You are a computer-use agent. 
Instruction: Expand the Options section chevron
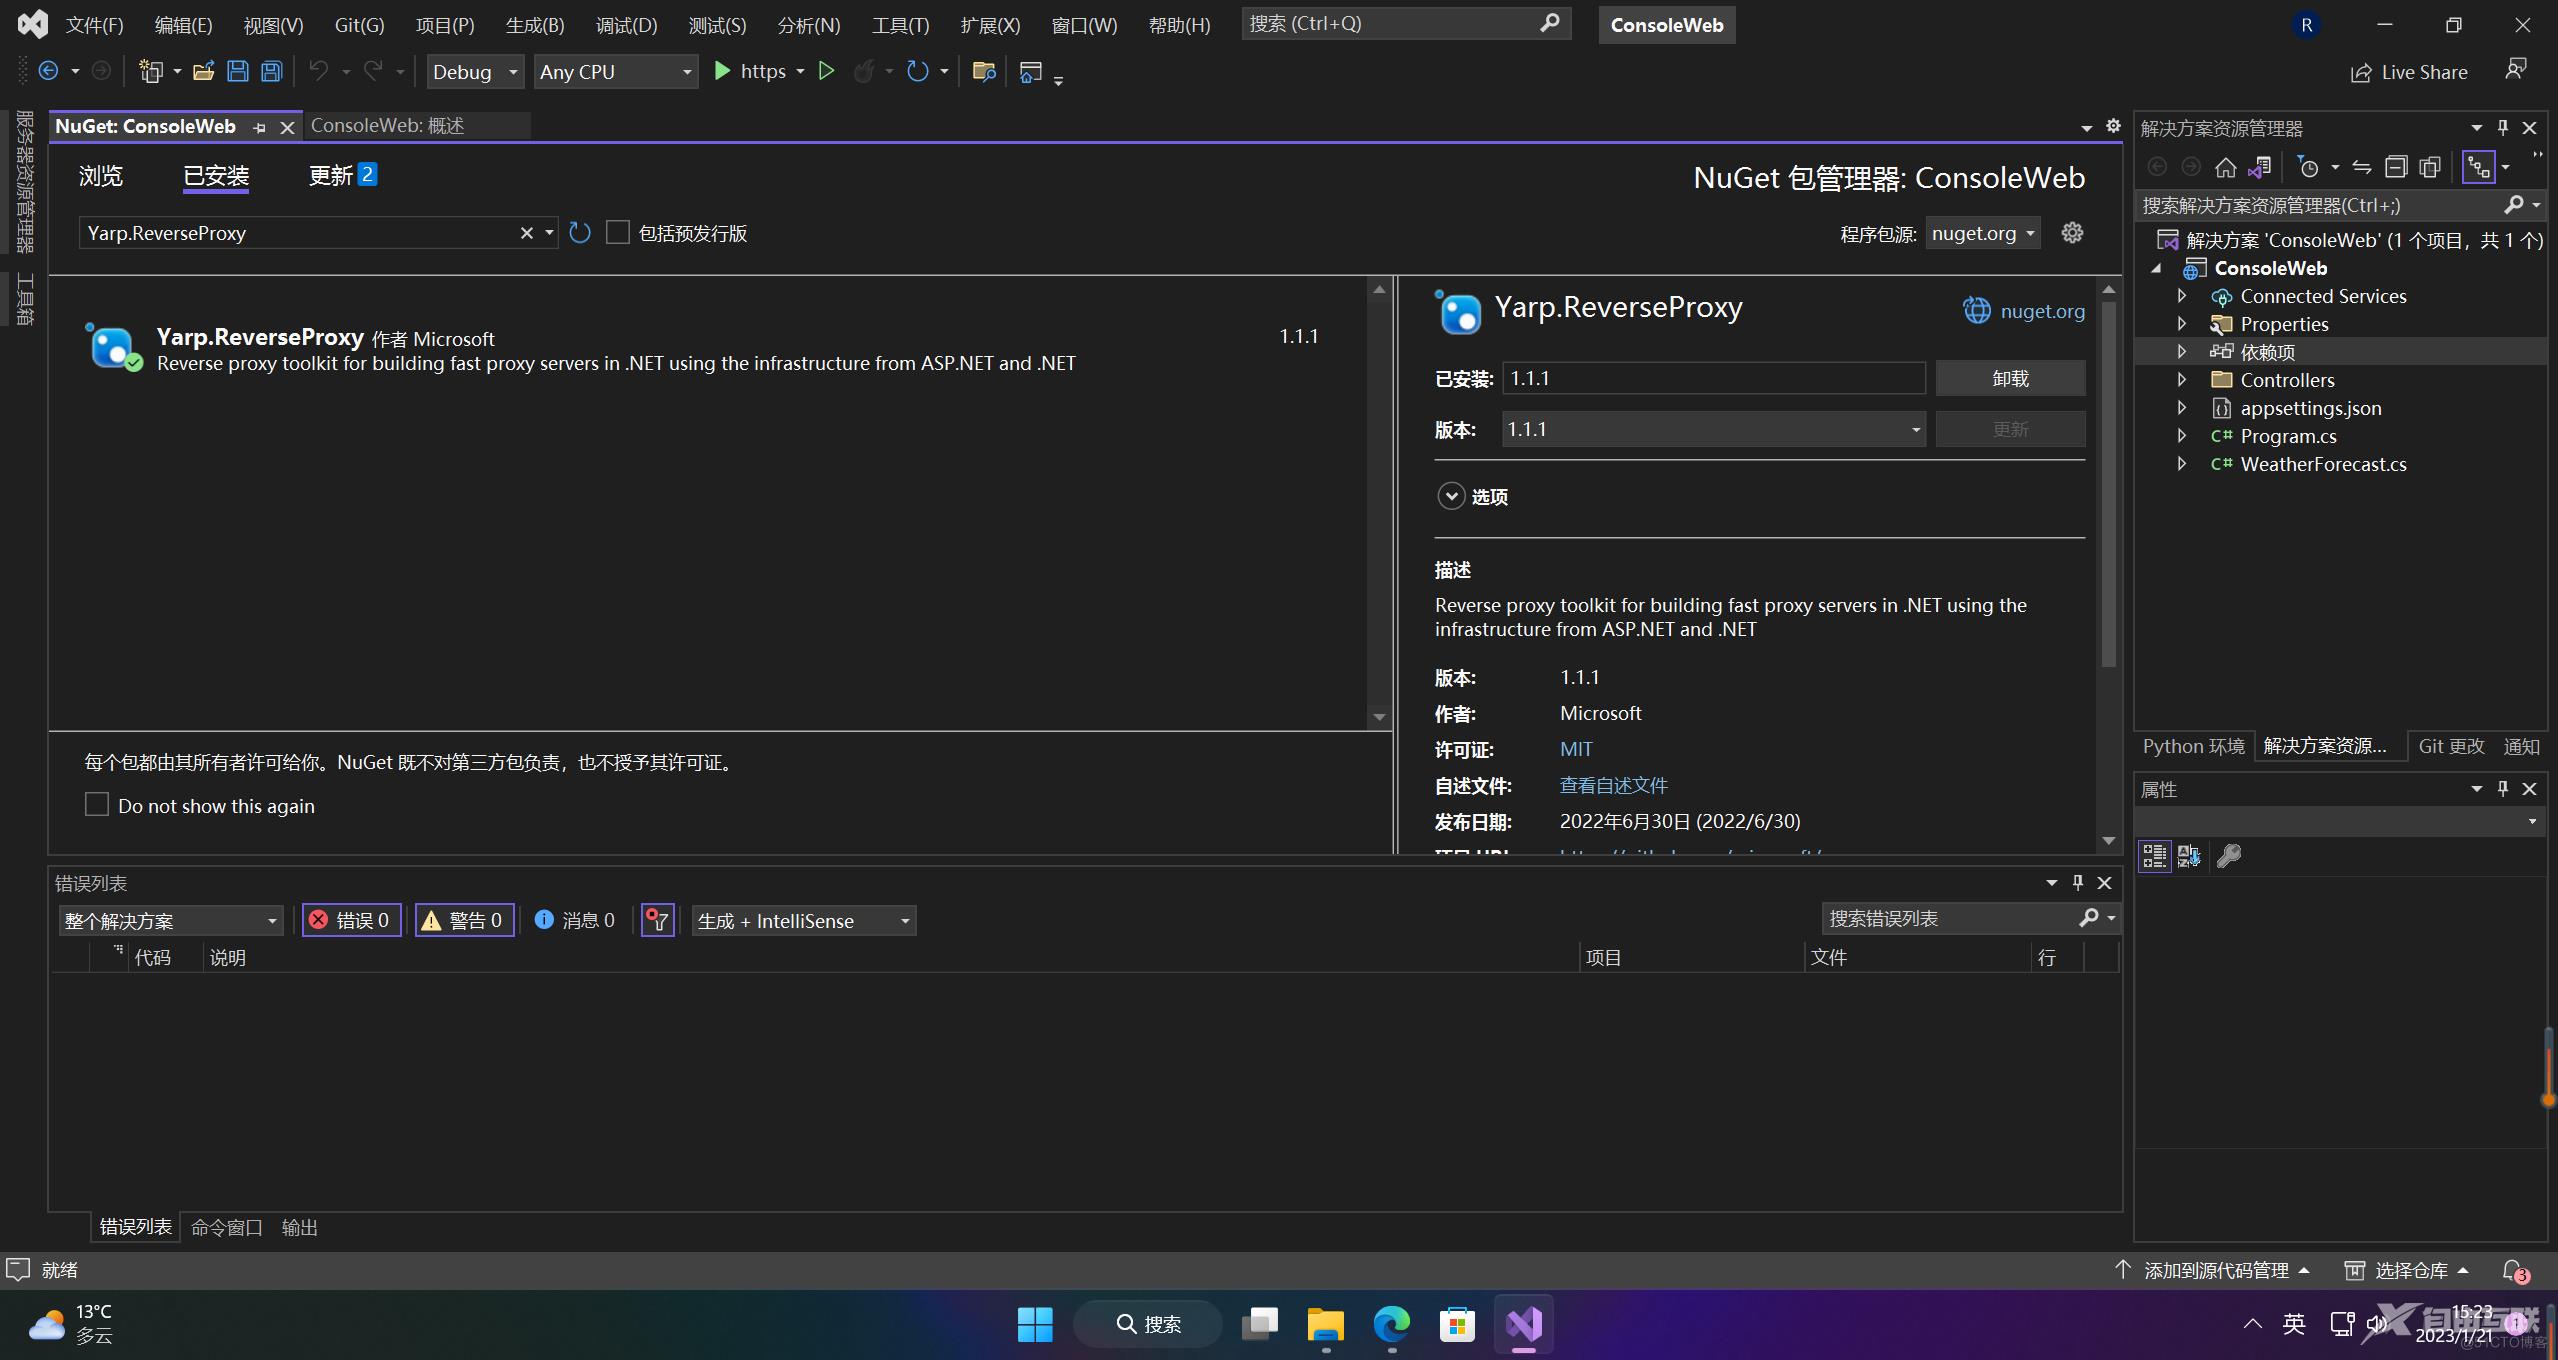[1451, 496]
